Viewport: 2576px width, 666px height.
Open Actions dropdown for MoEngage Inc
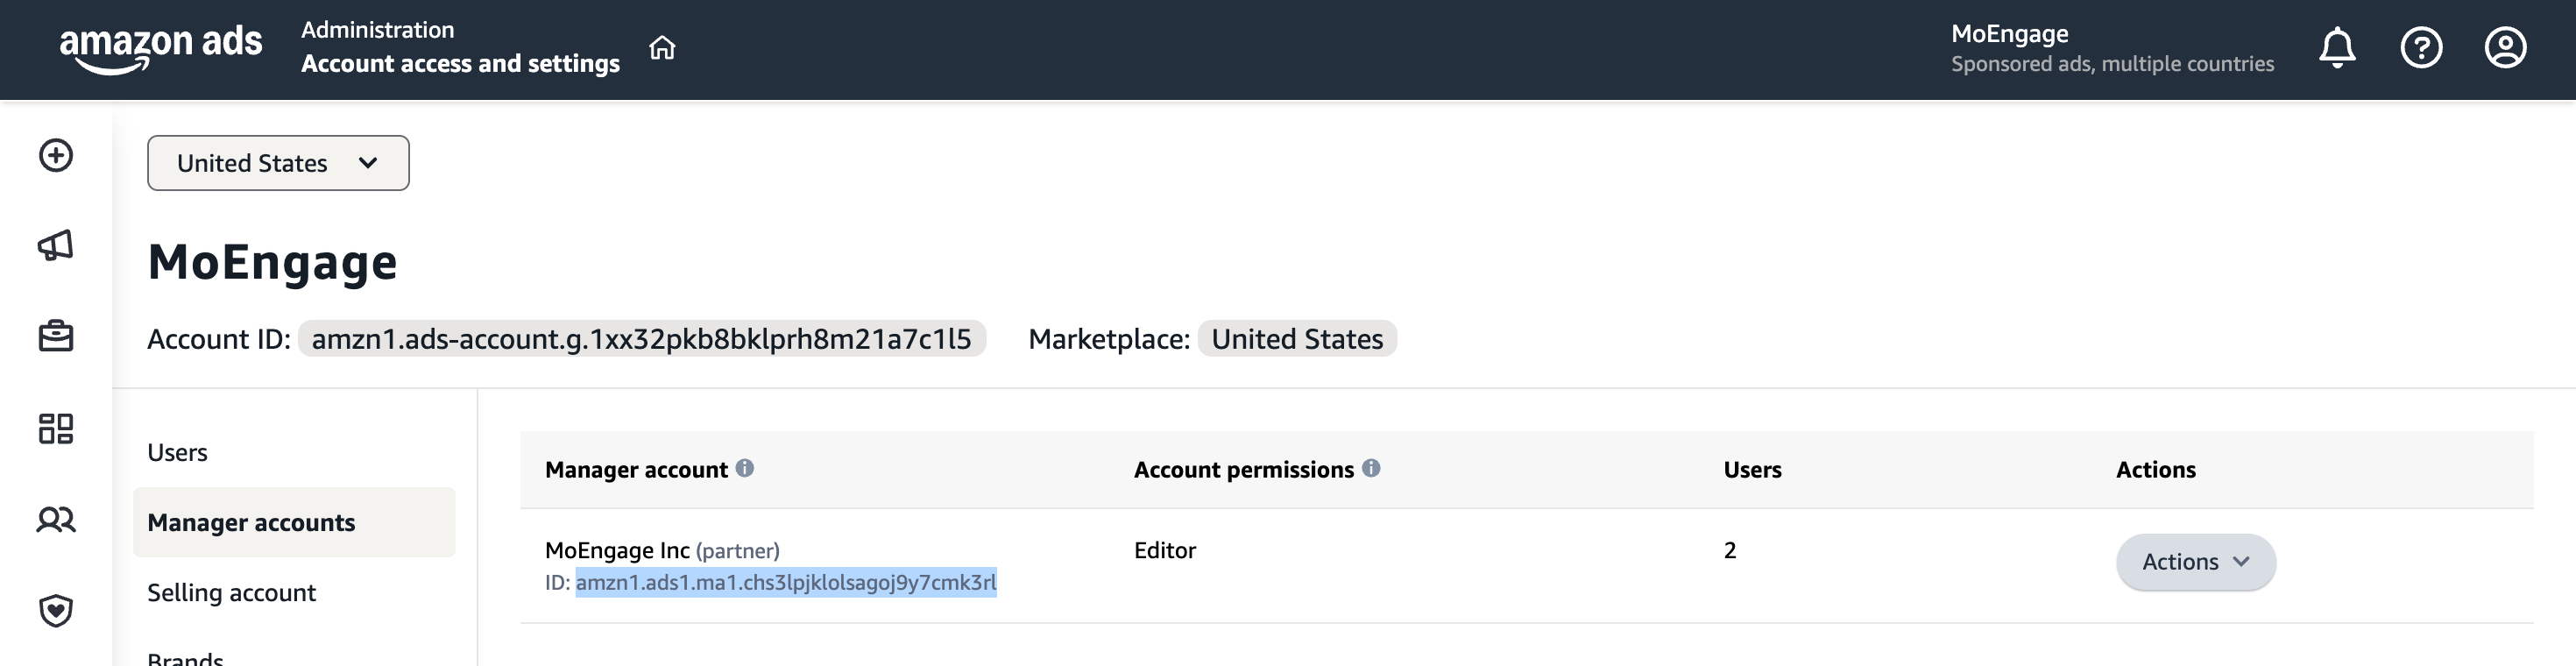2196,562
